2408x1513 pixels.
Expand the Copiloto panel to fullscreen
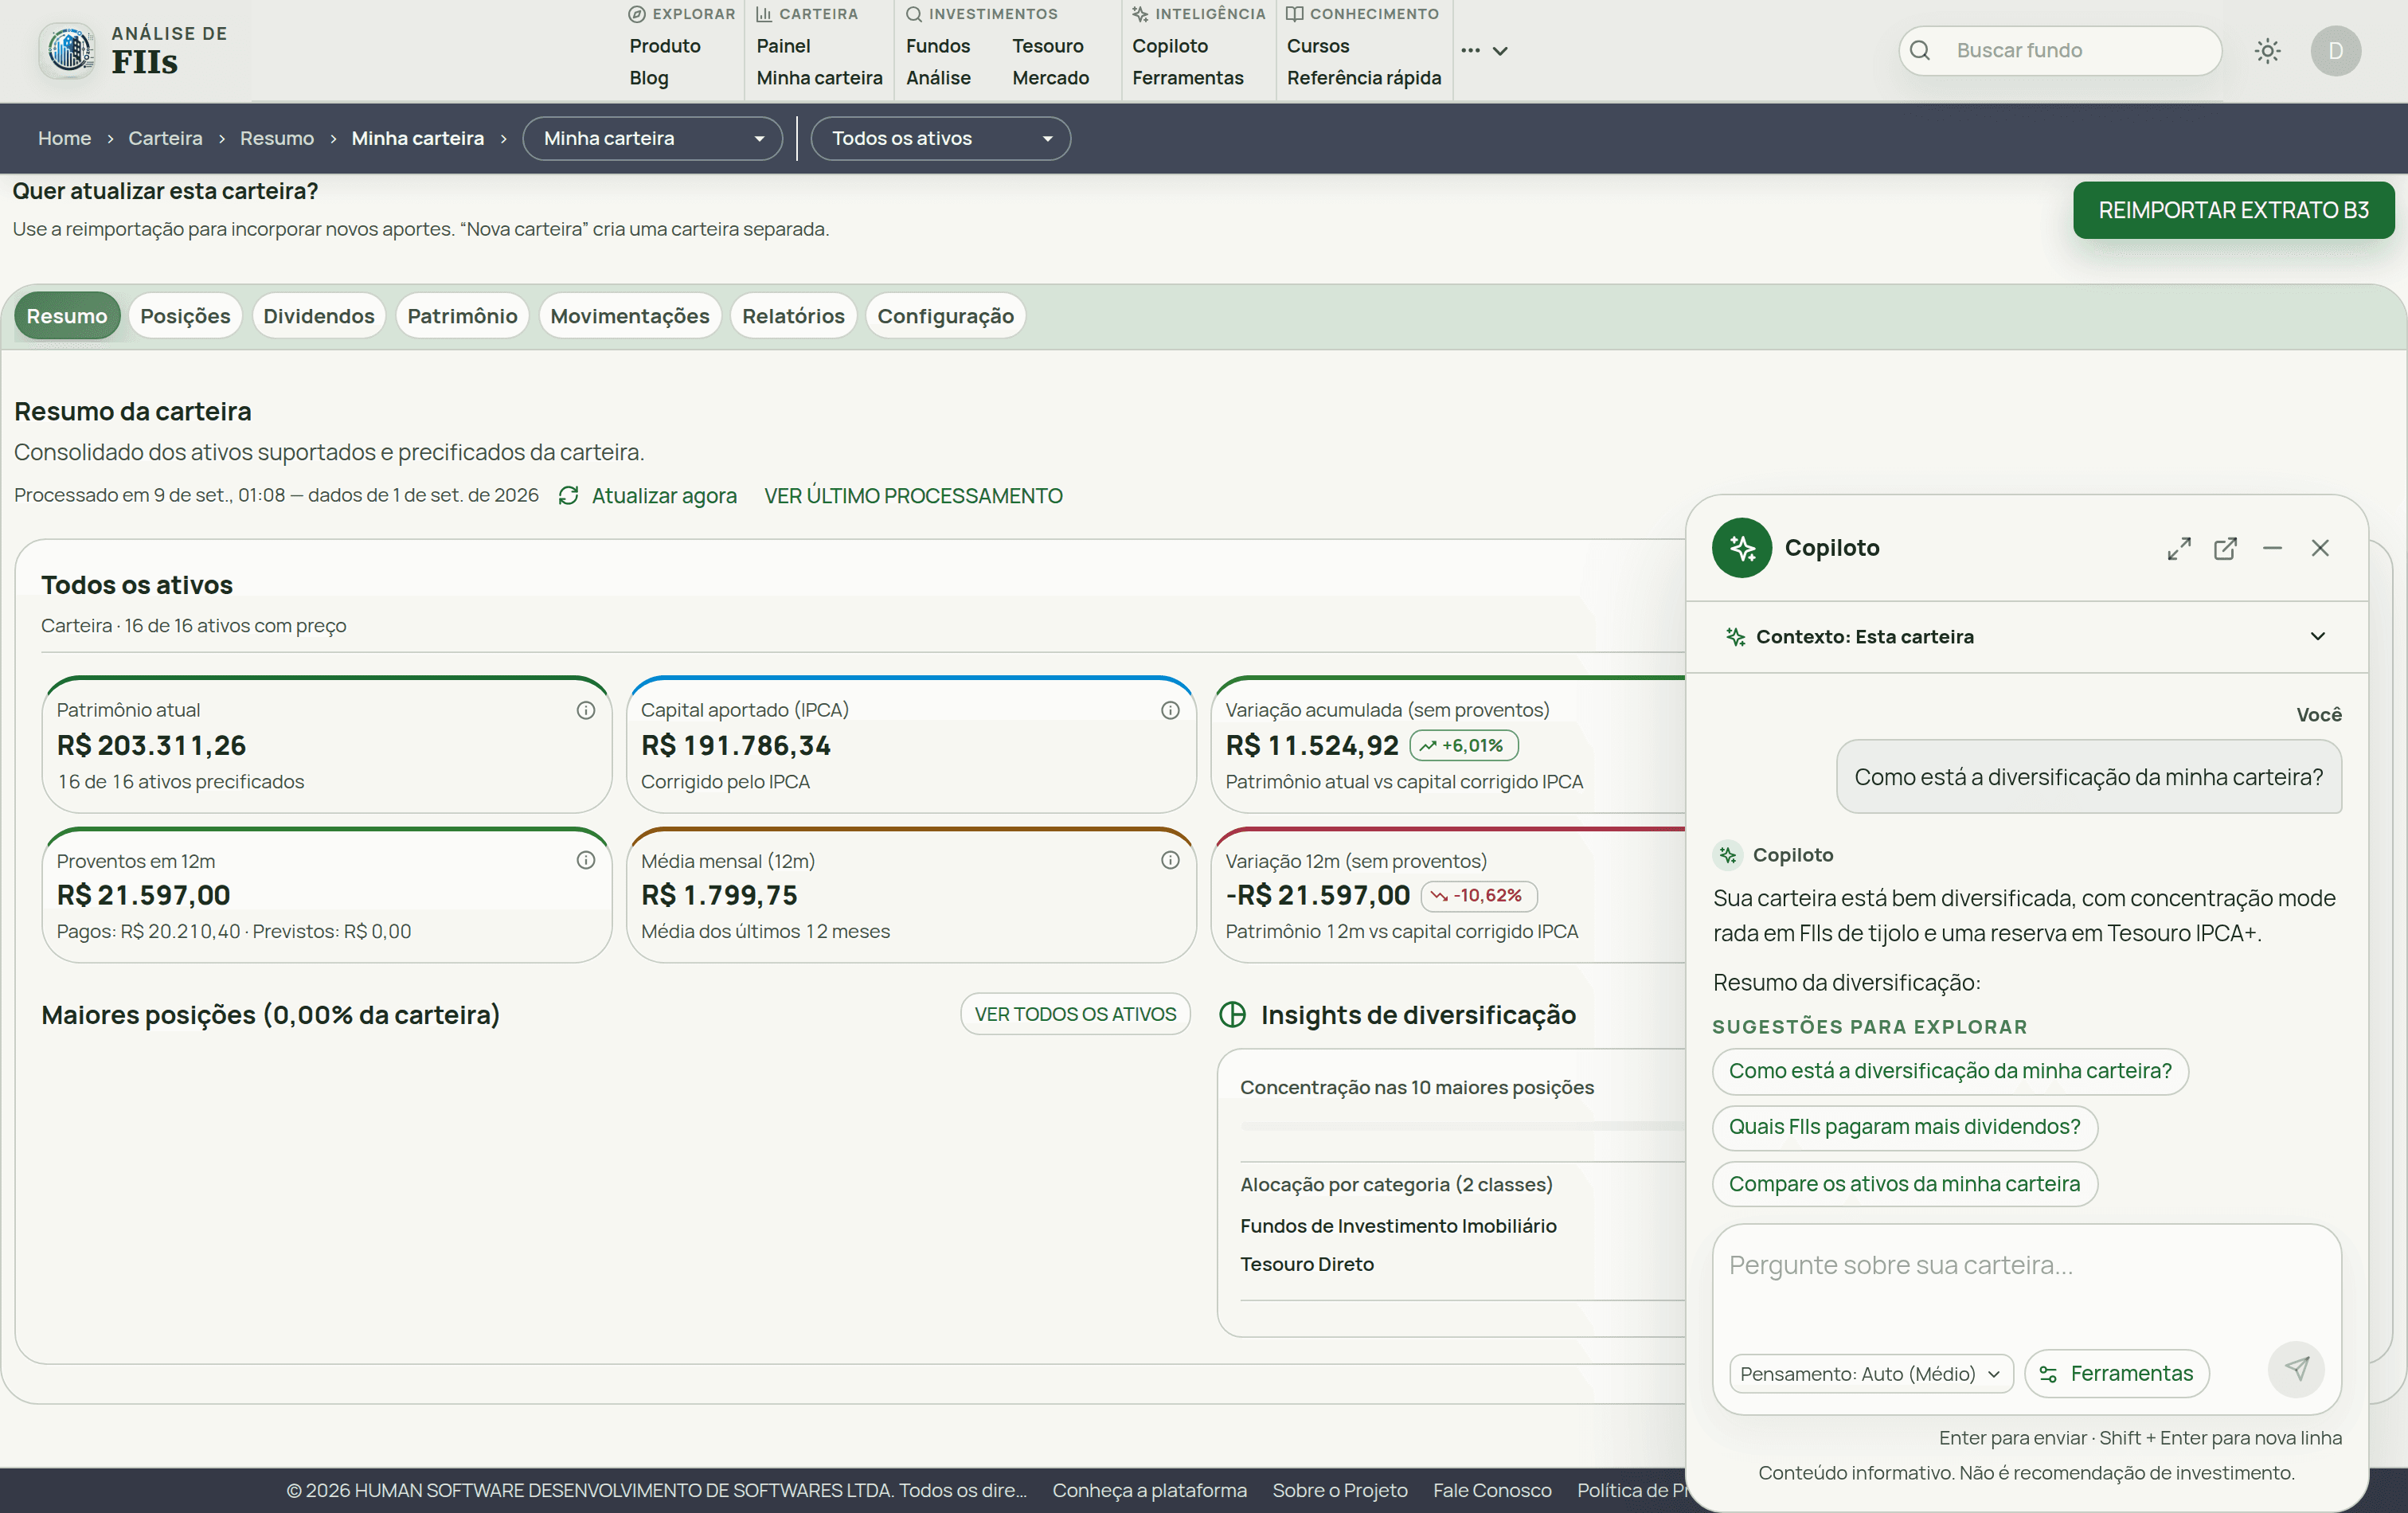pos(2179,548)
